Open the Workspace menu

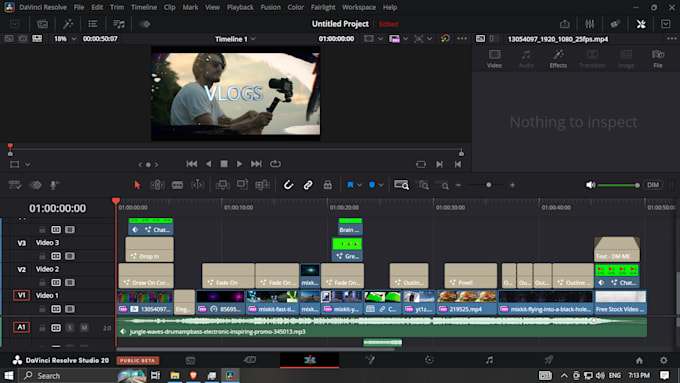pyautogui.click(x=359, y=7)
